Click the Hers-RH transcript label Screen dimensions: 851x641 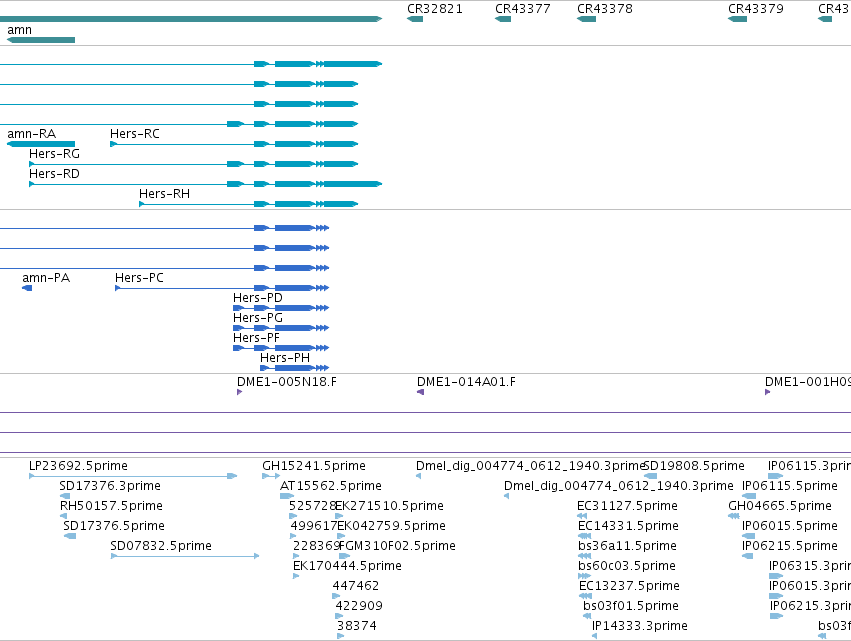coord(164,194)
